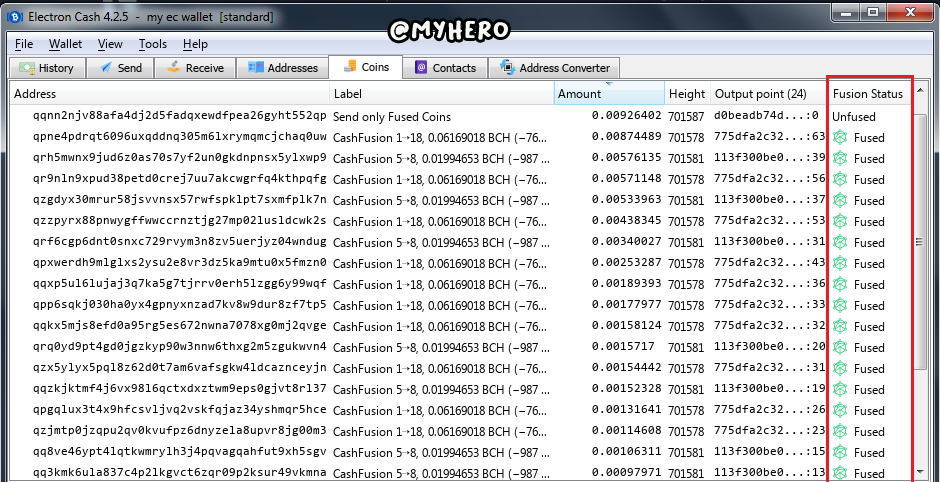
Task: Click the Fused icon in row 0.00158124
Action: 841,327
